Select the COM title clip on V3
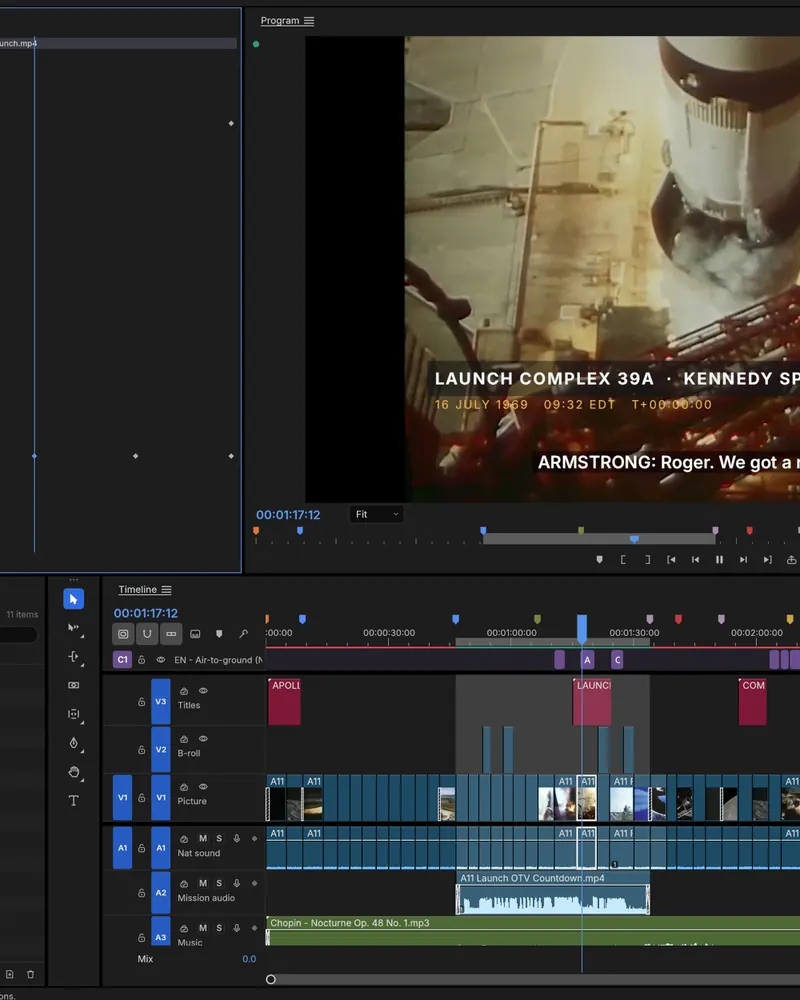 point(752,702)
